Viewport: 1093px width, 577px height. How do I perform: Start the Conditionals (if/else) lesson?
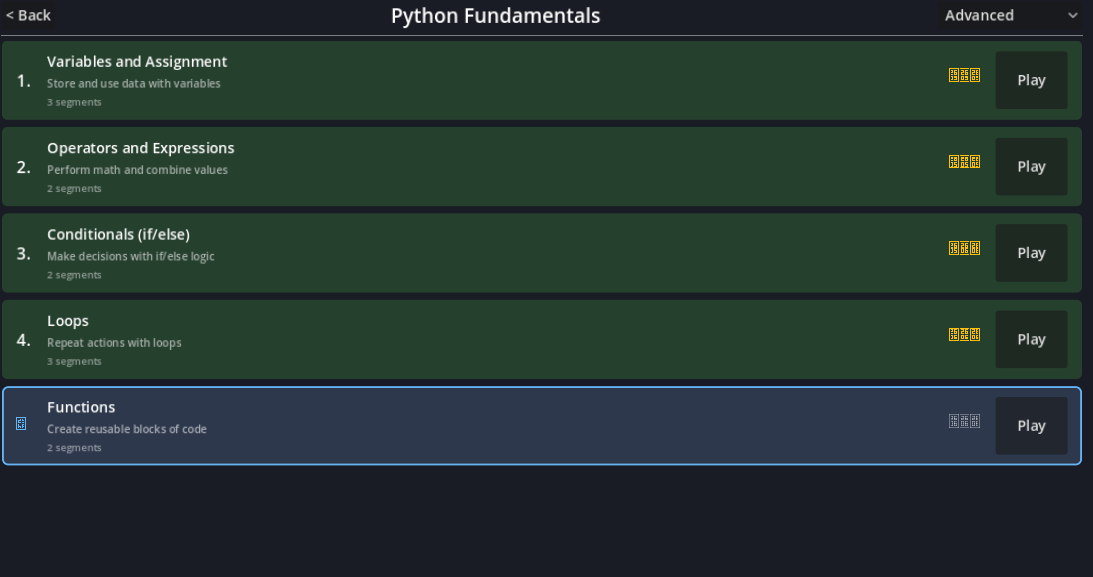pyautogui.click(x=1031, y=253)
